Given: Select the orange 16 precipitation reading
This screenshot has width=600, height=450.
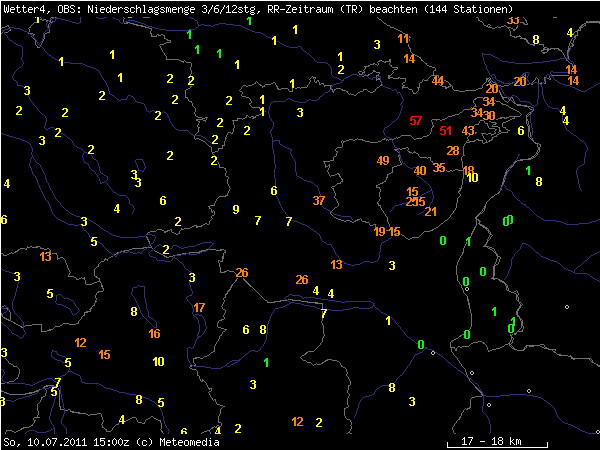Looking at the screenshot, I should point(154,334).
